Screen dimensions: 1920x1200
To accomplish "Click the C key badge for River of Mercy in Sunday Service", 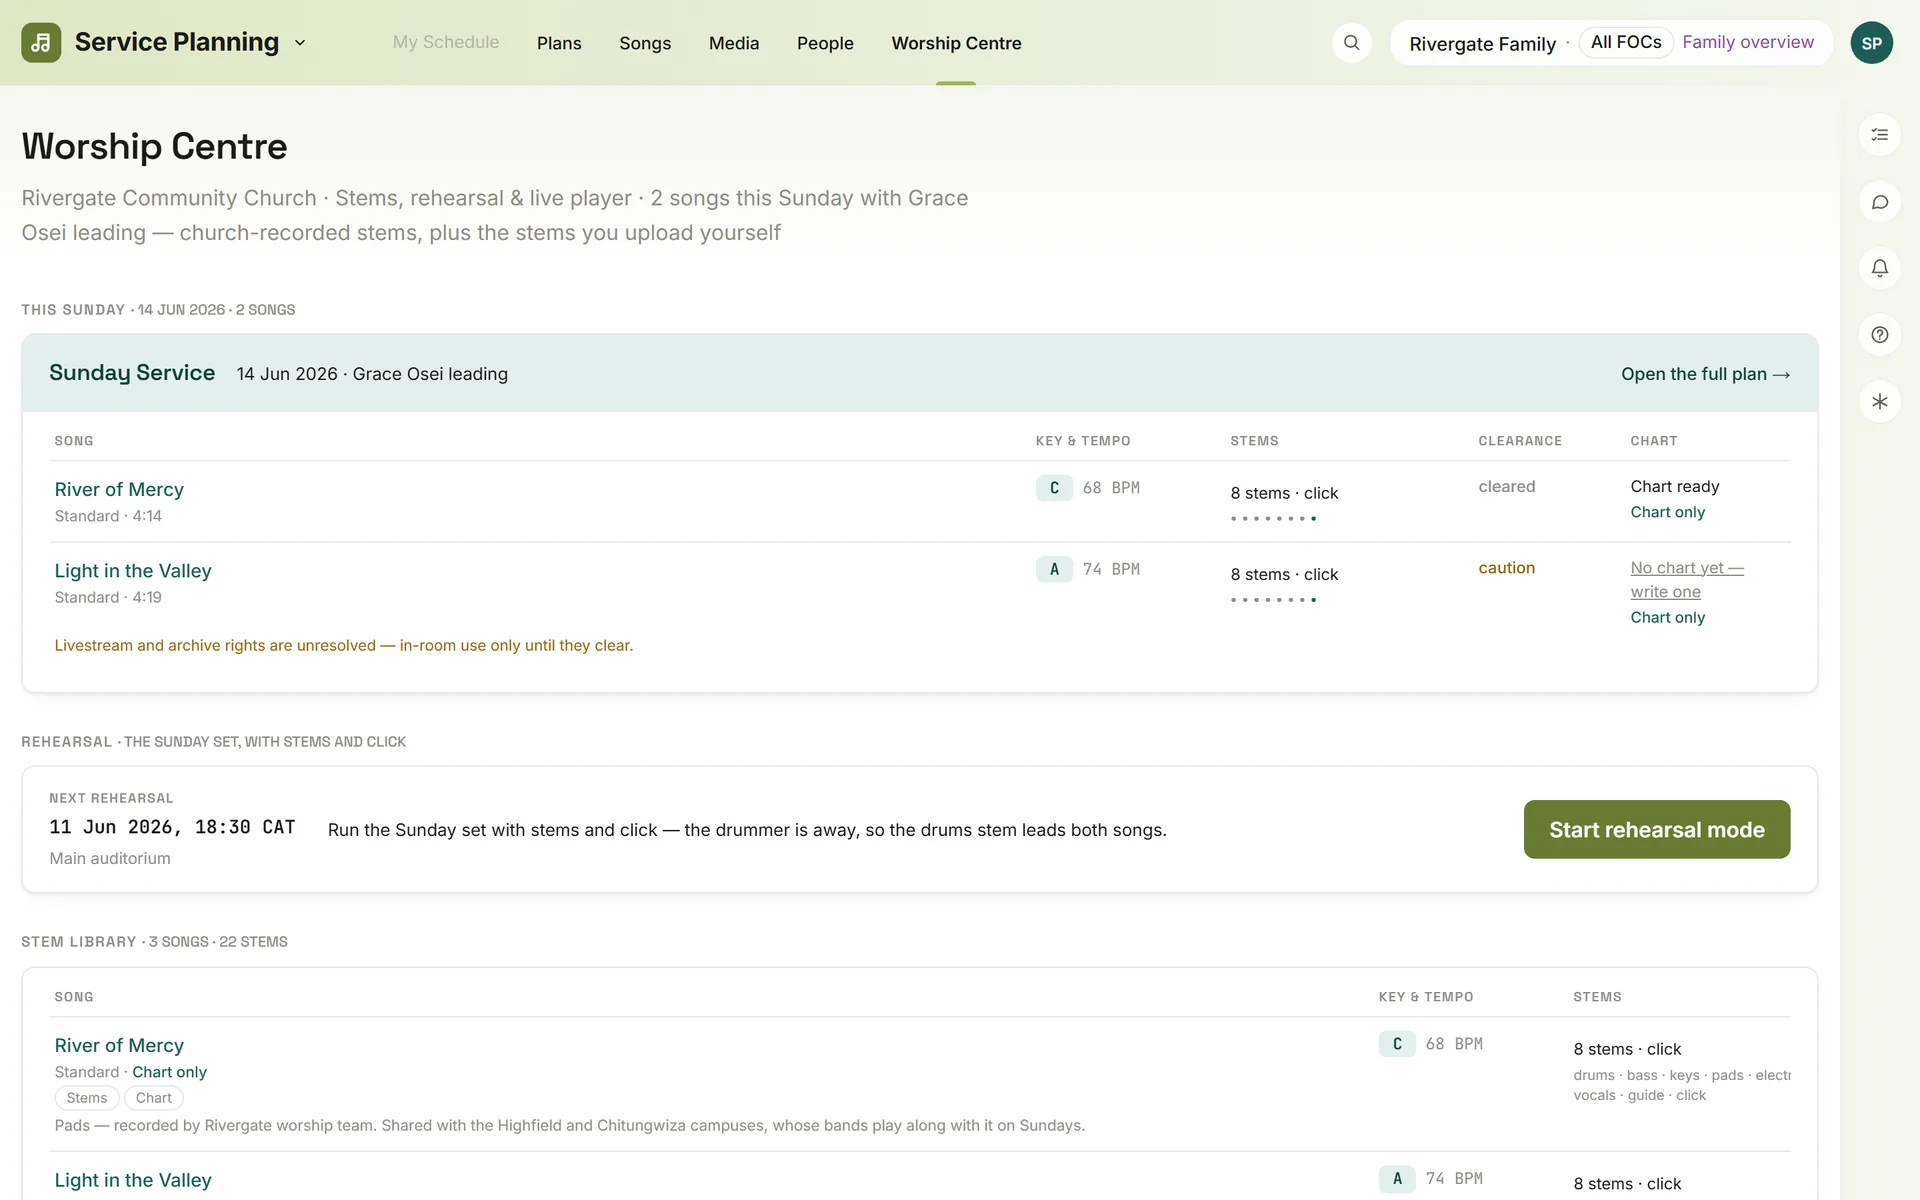I will tap(1054, 488).
